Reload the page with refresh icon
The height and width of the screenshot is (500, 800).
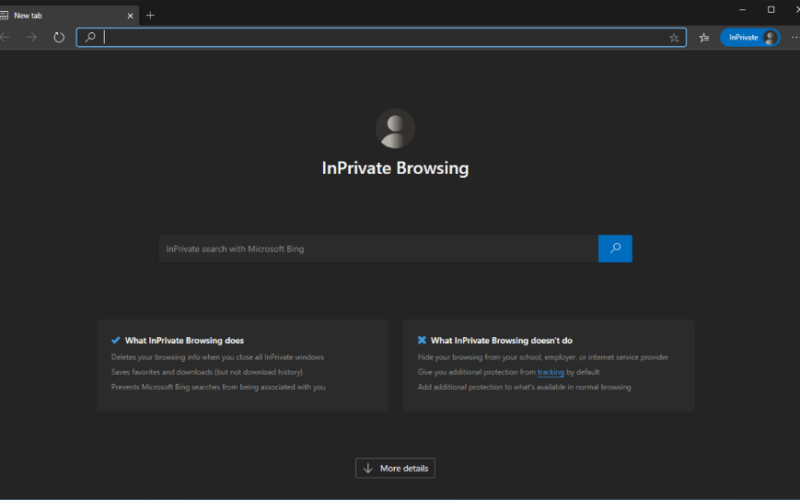pyautogui.click(x=59, y=37)
